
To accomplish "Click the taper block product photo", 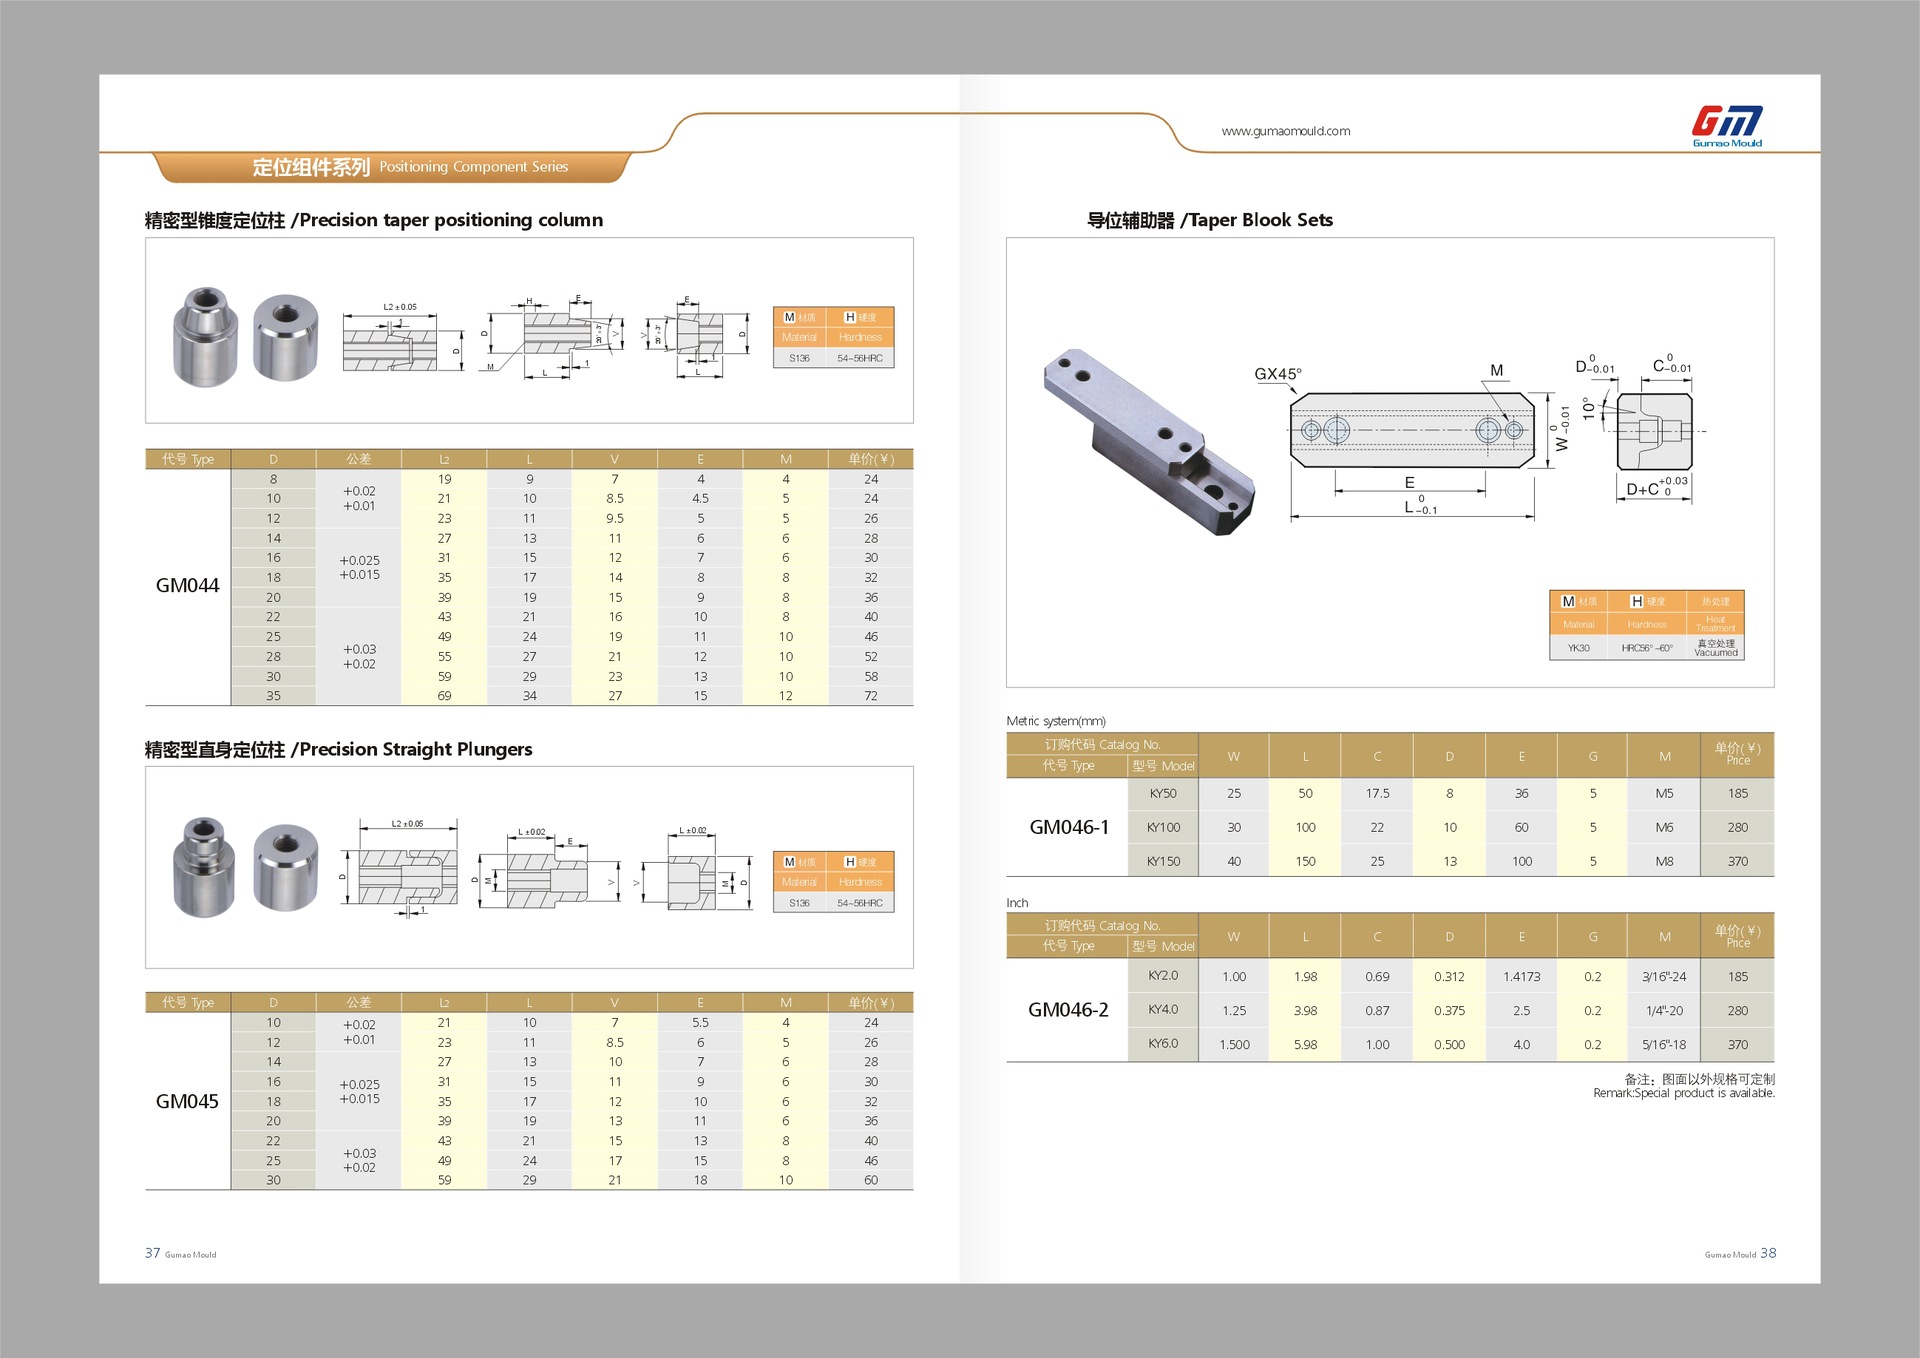I will click(x=1148, y=443).
